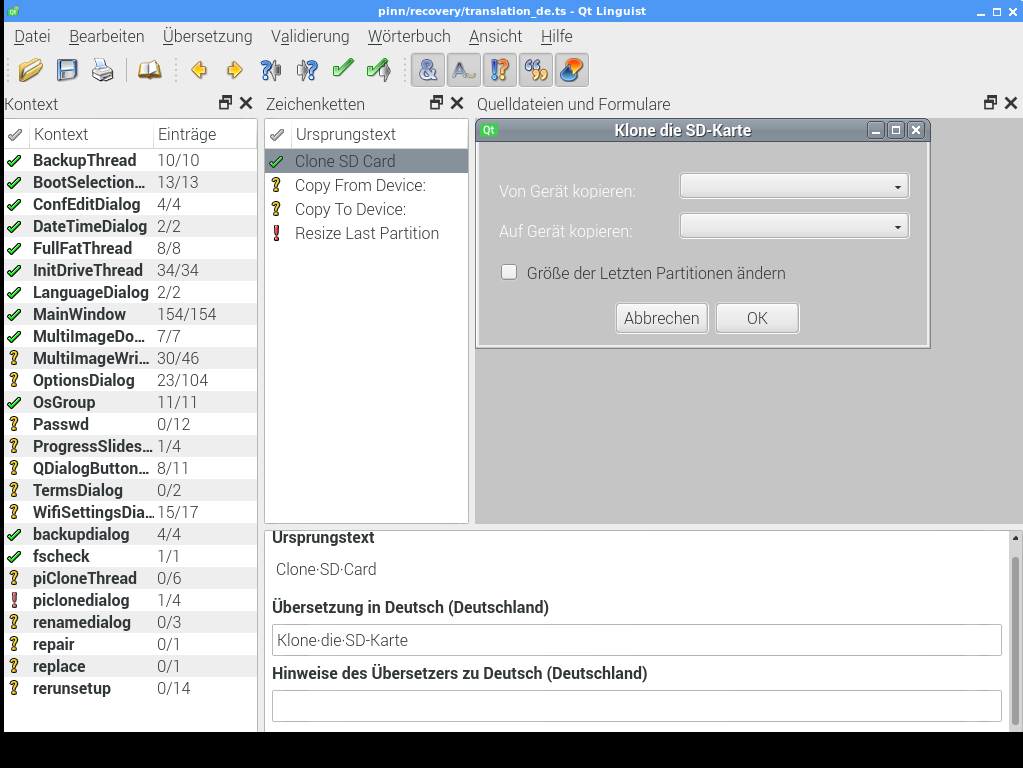Select the ConfEditDialog context

coord(130,204)
